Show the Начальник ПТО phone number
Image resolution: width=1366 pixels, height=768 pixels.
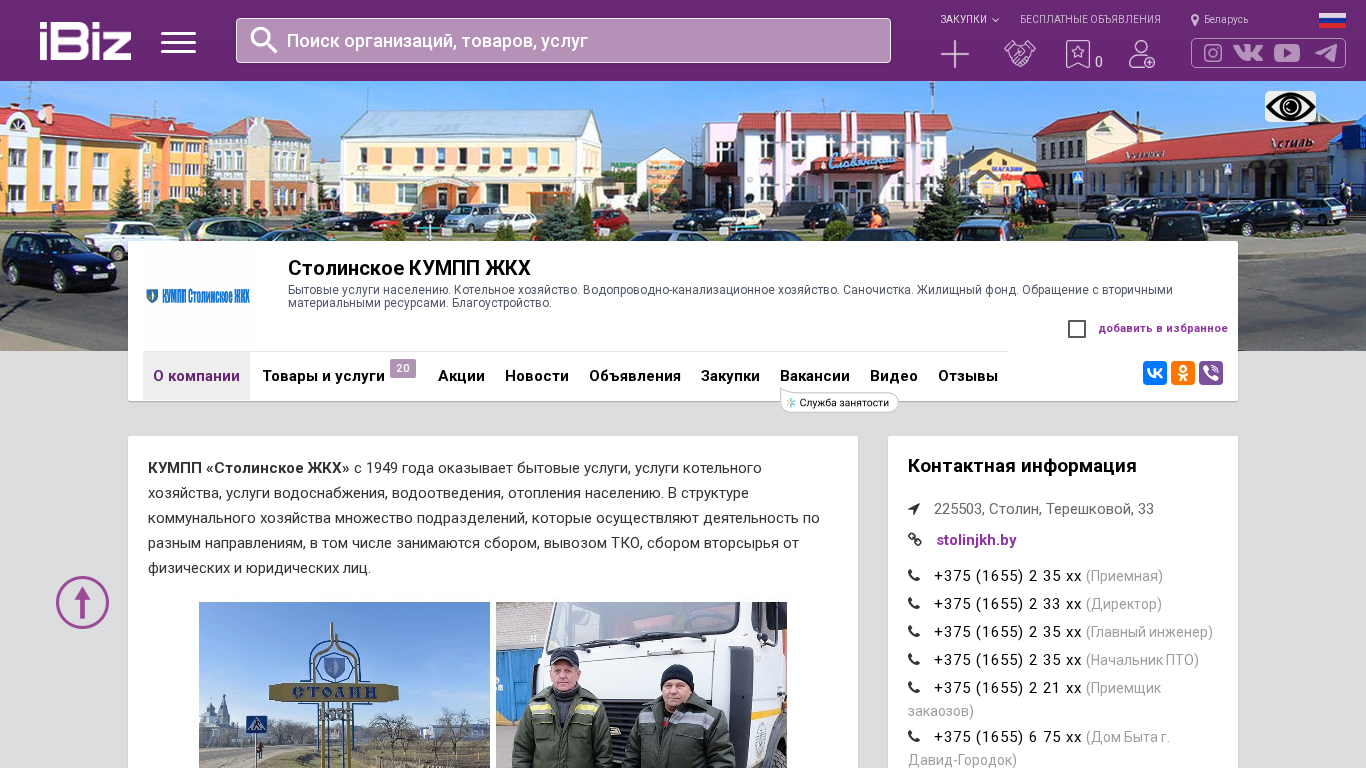point(1008,660)
